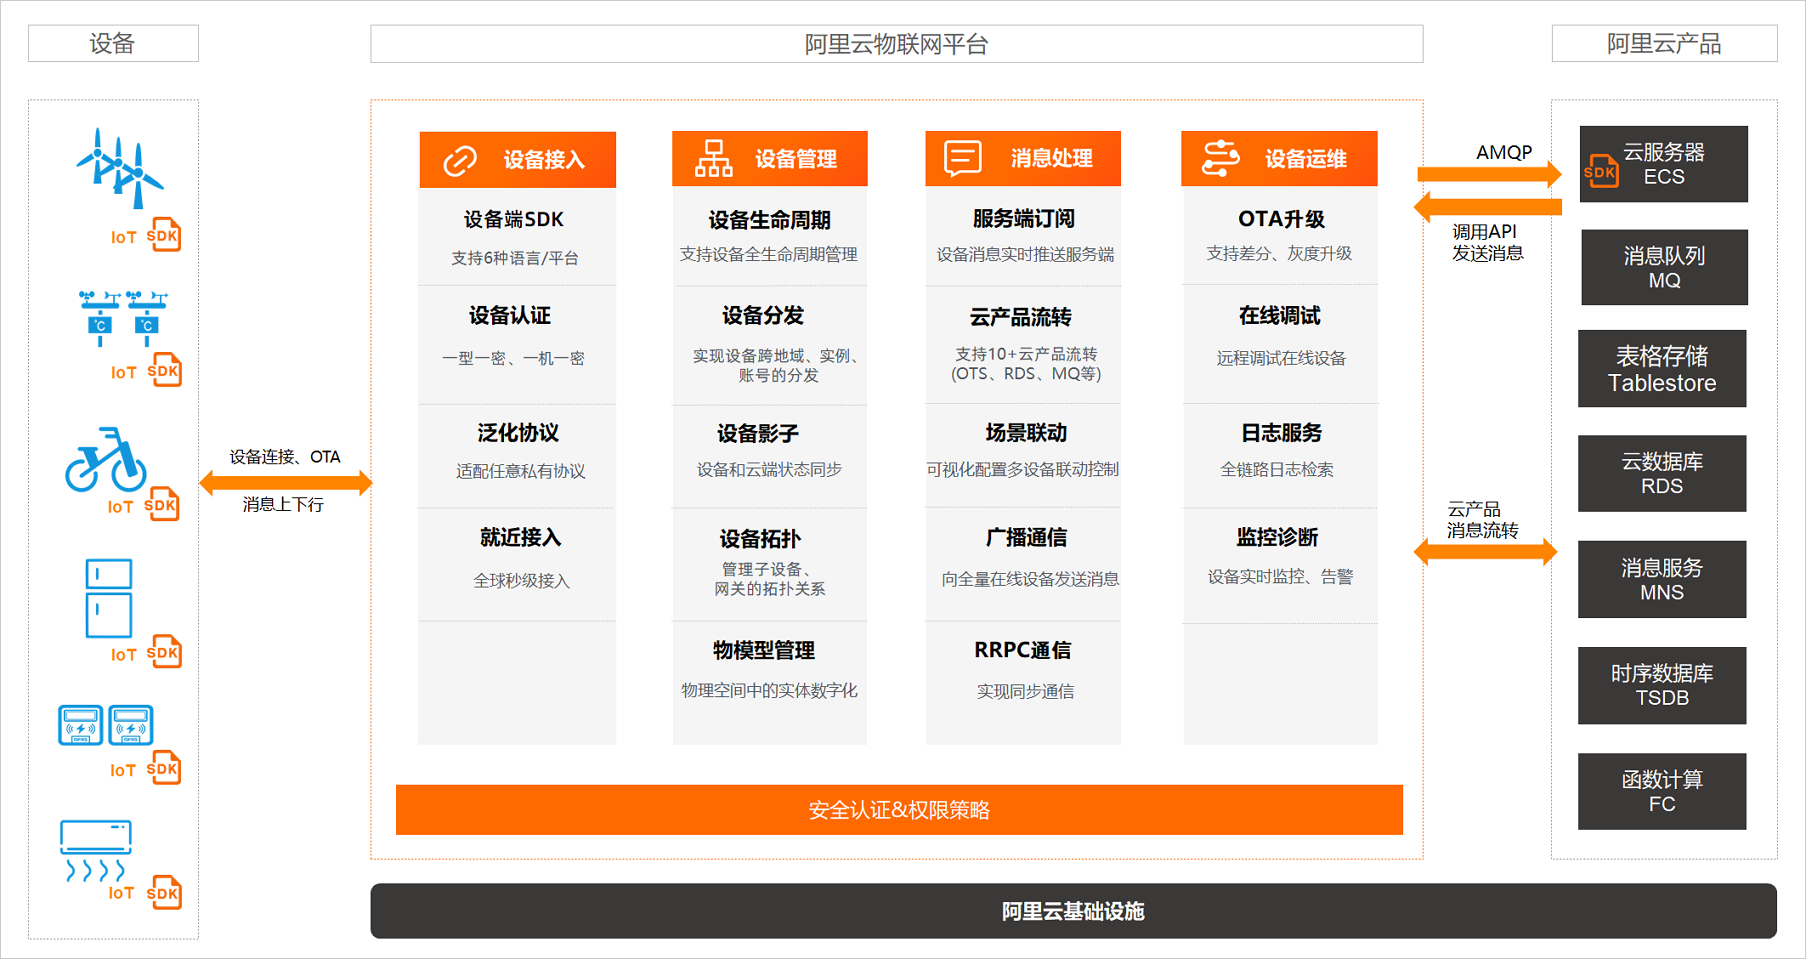Click the 云产品流转 feature
1806x959 pixels.
point(1021,317)
